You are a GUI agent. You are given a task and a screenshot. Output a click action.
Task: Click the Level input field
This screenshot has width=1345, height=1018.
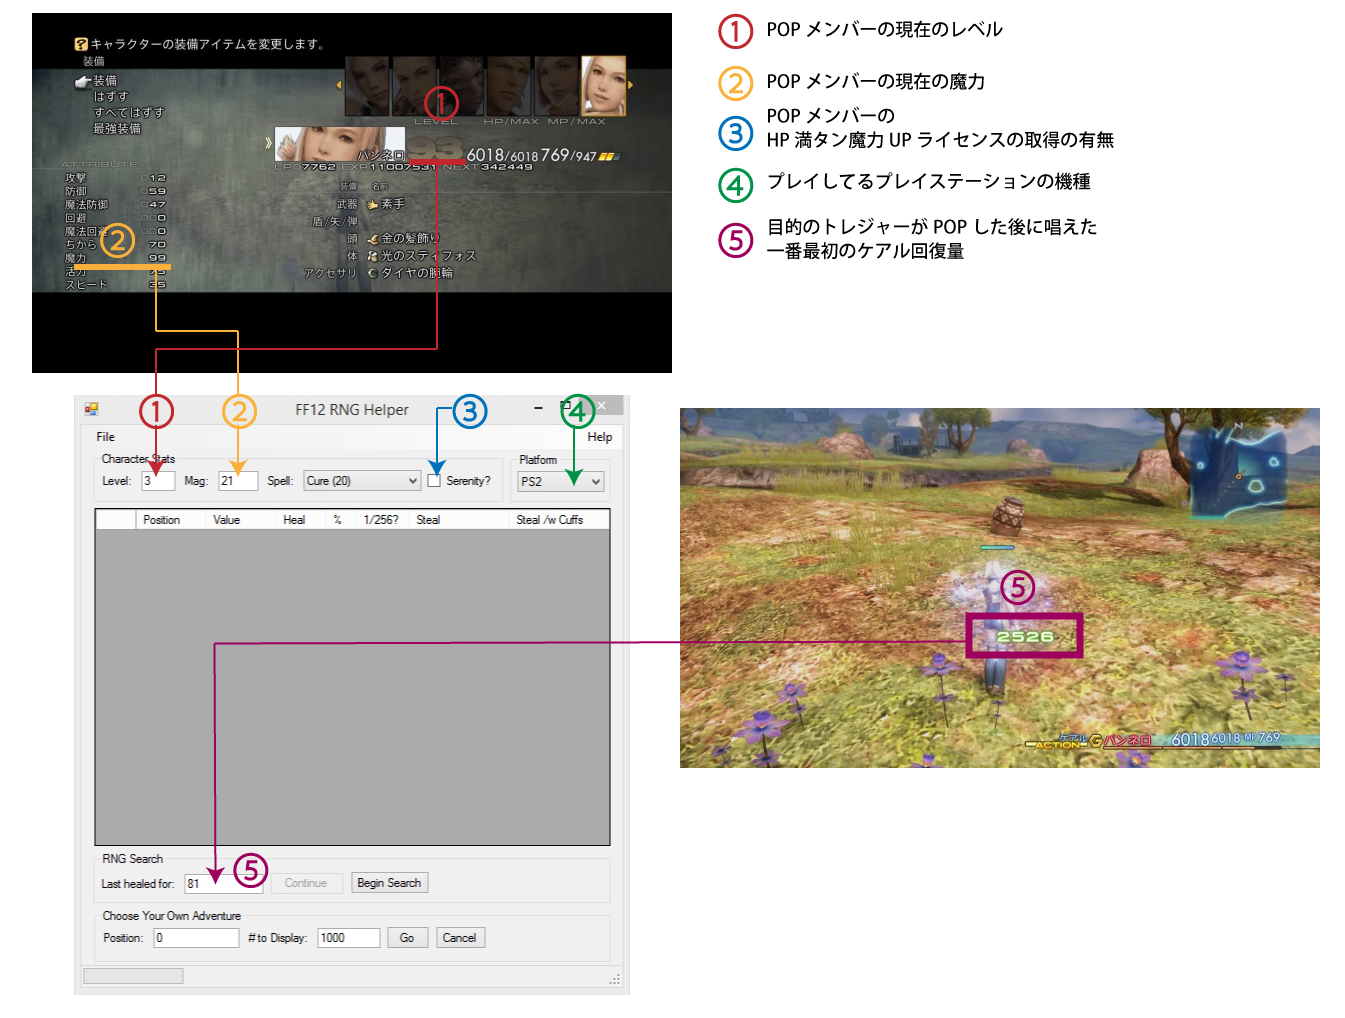tap(158, 481)
